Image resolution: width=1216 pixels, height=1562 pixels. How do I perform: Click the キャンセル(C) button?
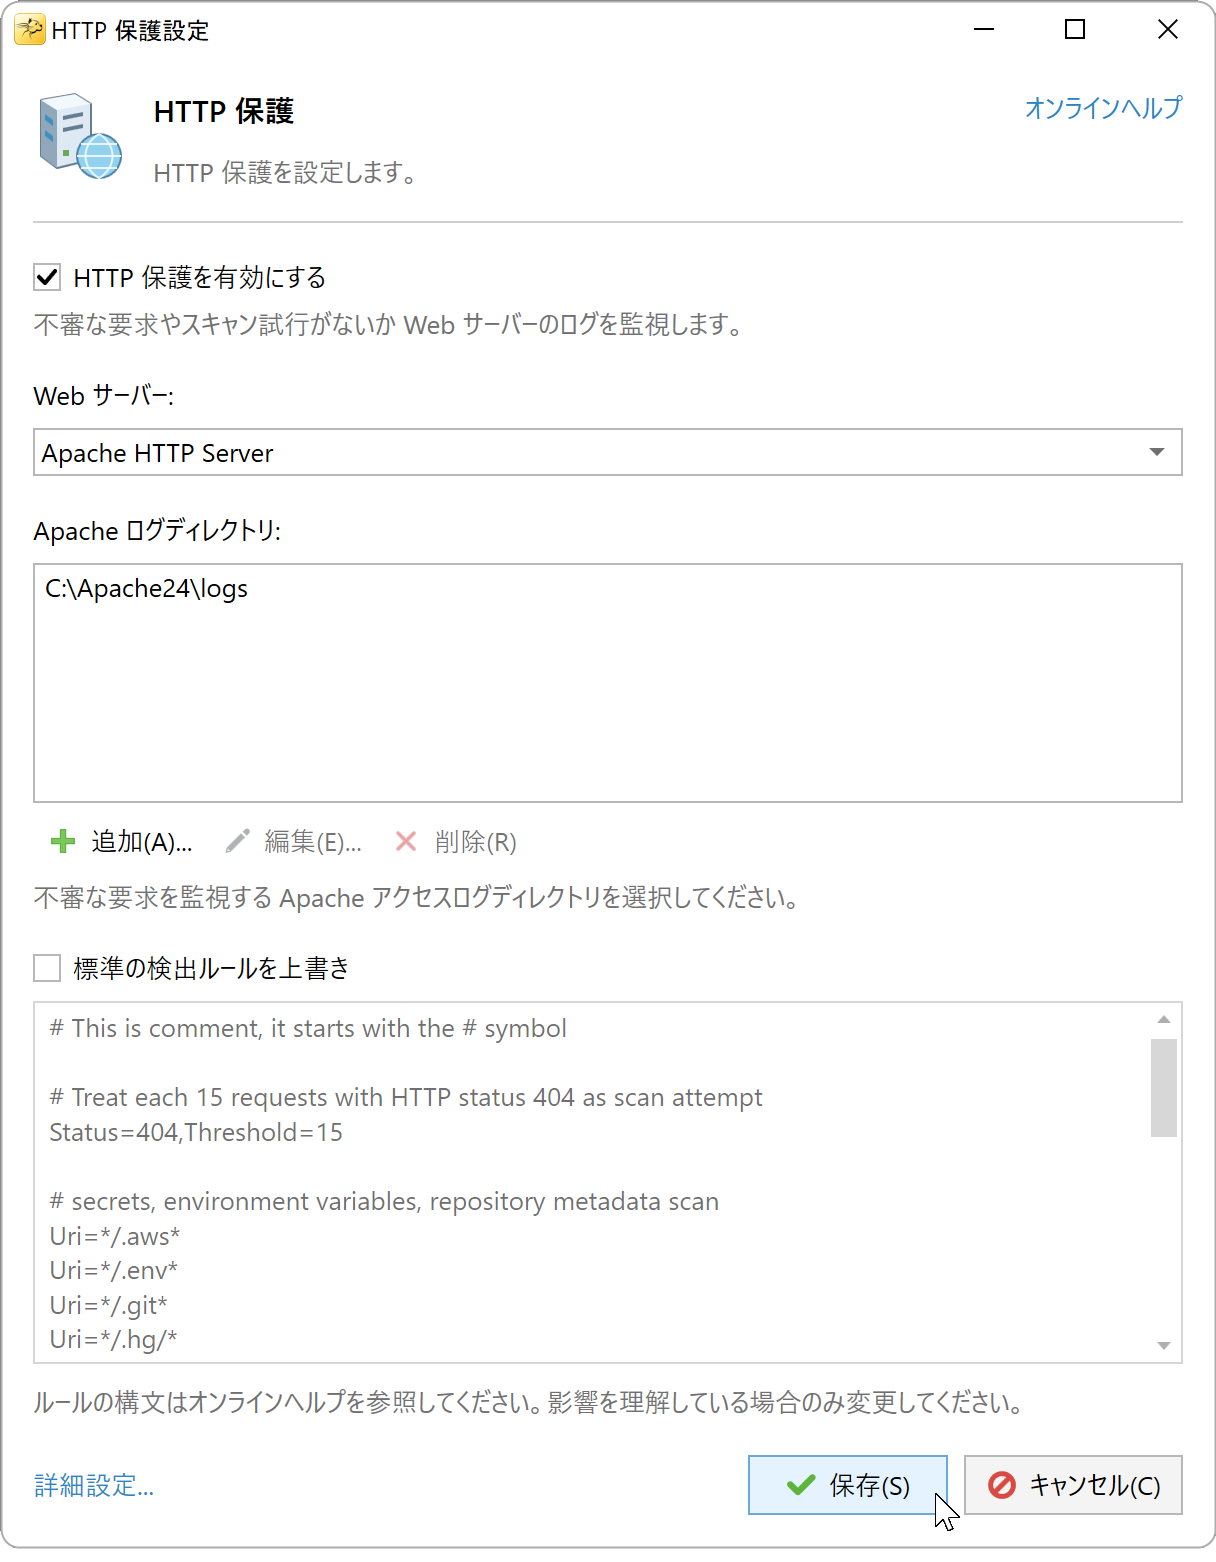coord(1073,1485)
